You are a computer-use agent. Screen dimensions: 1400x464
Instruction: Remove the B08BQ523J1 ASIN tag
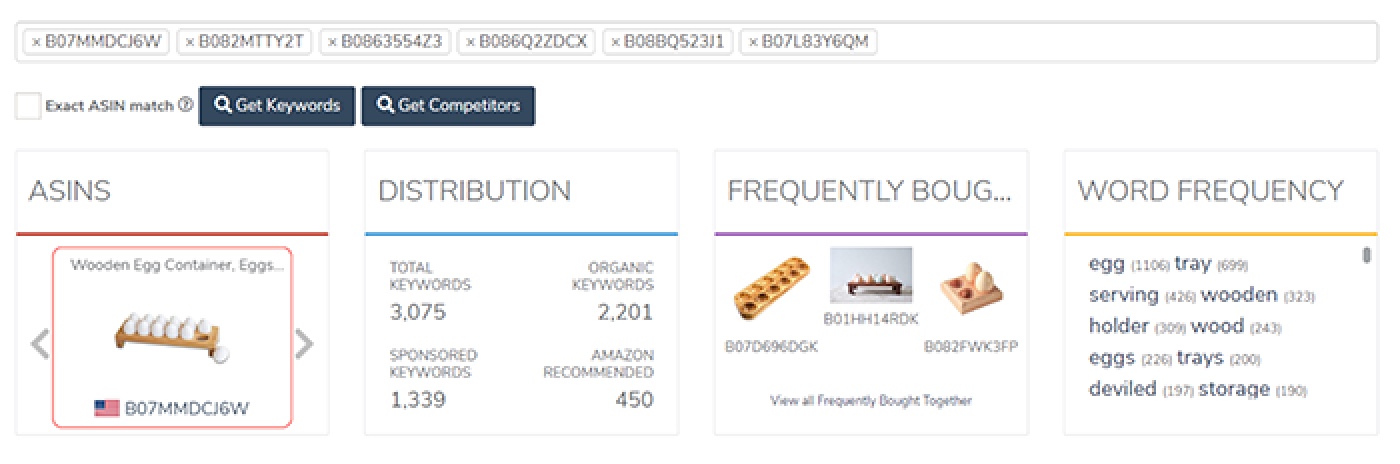pyautogui.click(x=616, y=42)
